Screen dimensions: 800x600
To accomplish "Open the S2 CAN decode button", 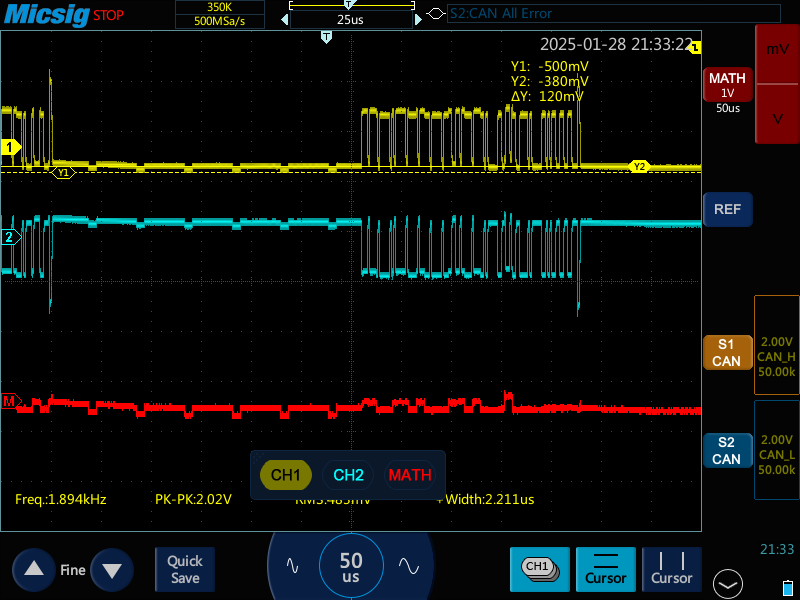I will [x=728, y=451].
